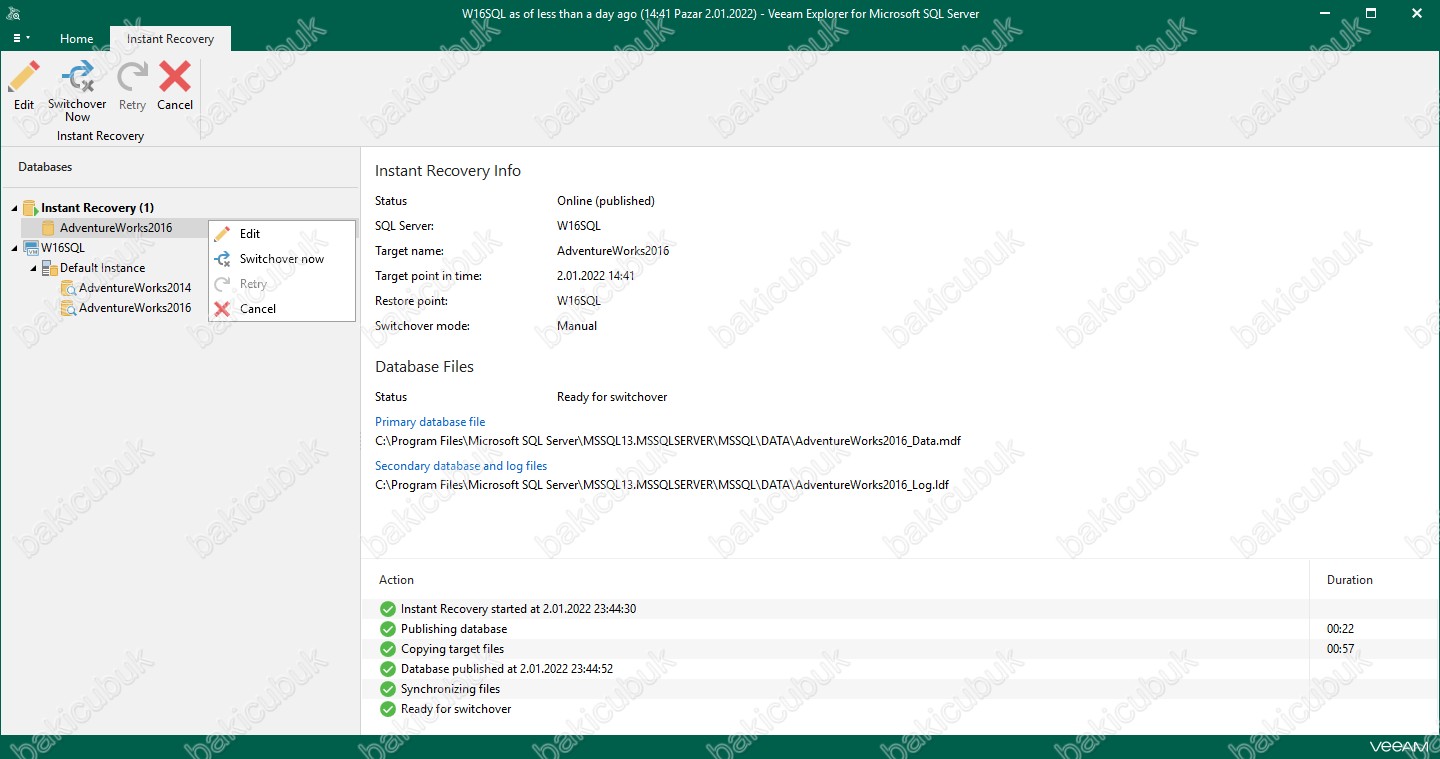Select the Instant Recovery tab
Image resolution: width=1440 pixels, height=759 pixels.
(x=170, y=39)
